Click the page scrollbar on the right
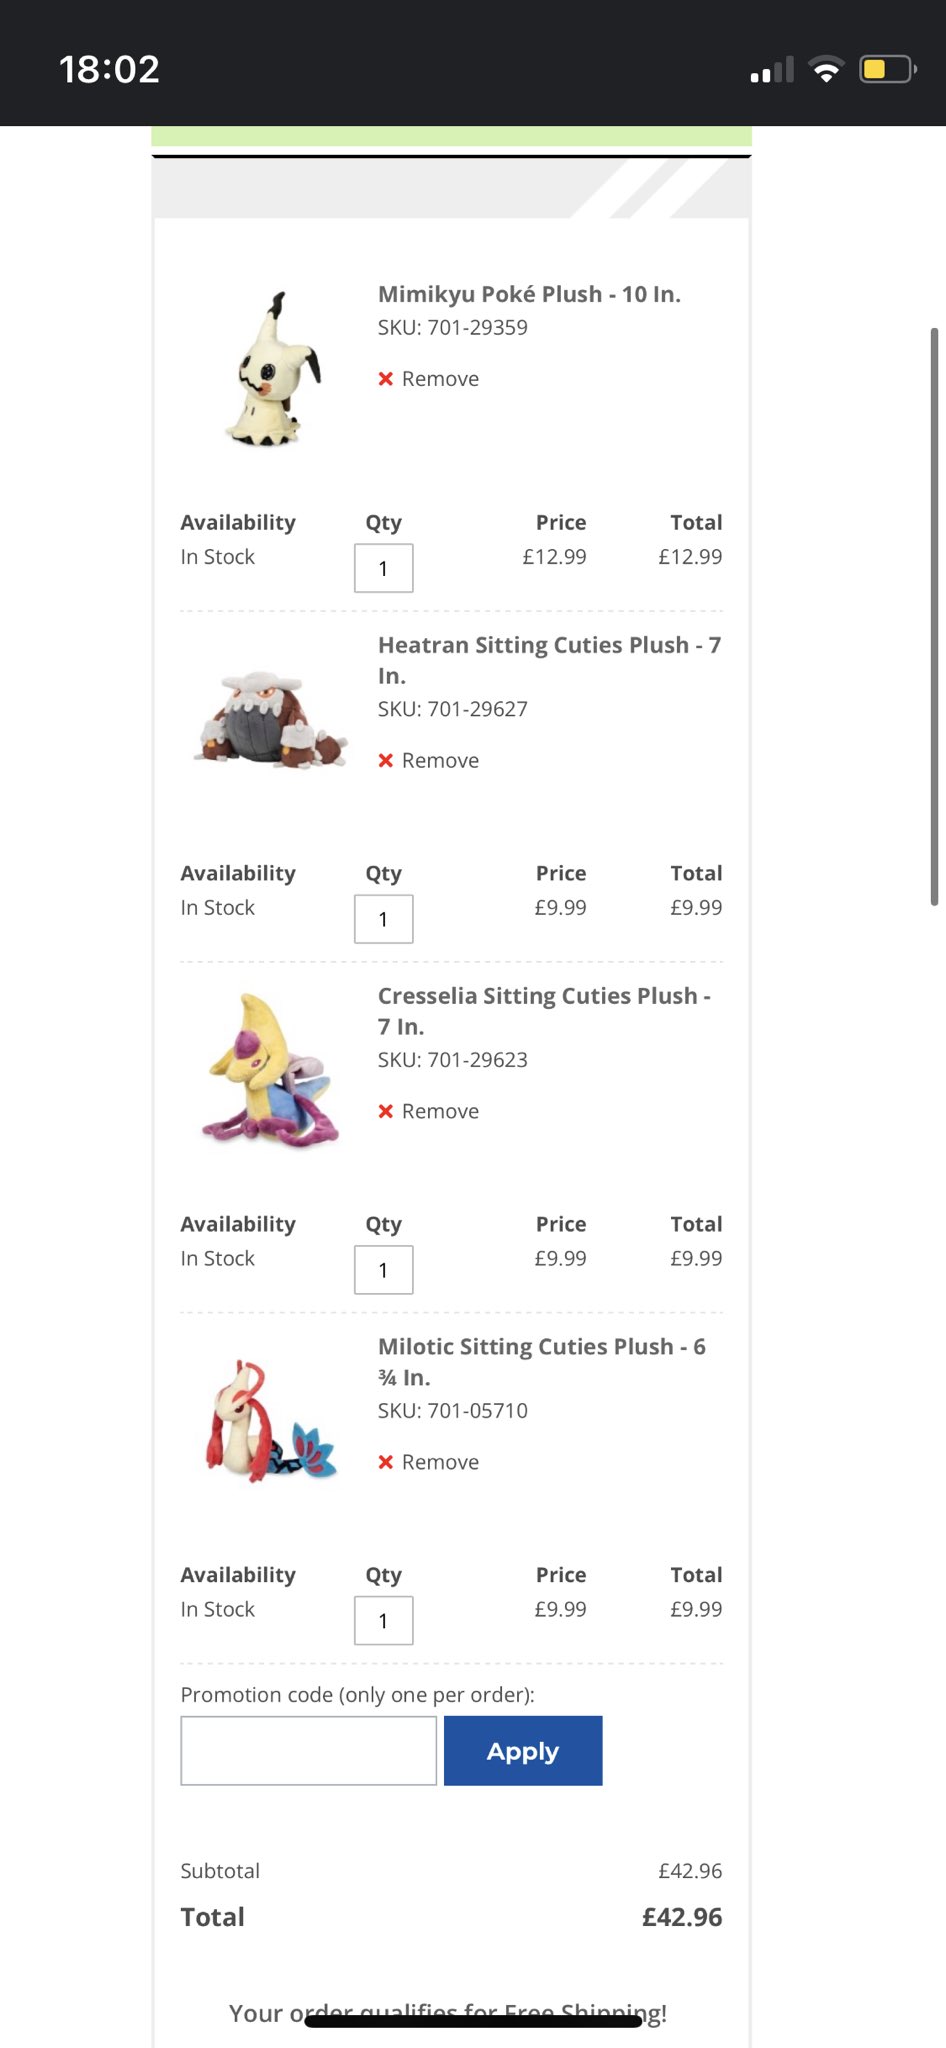This screenshot has width=946, height=2048. (x=934, y=616)
